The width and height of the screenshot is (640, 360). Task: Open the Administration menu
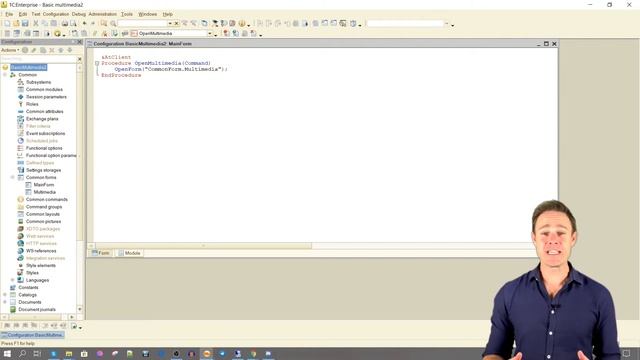coord(102,14)
